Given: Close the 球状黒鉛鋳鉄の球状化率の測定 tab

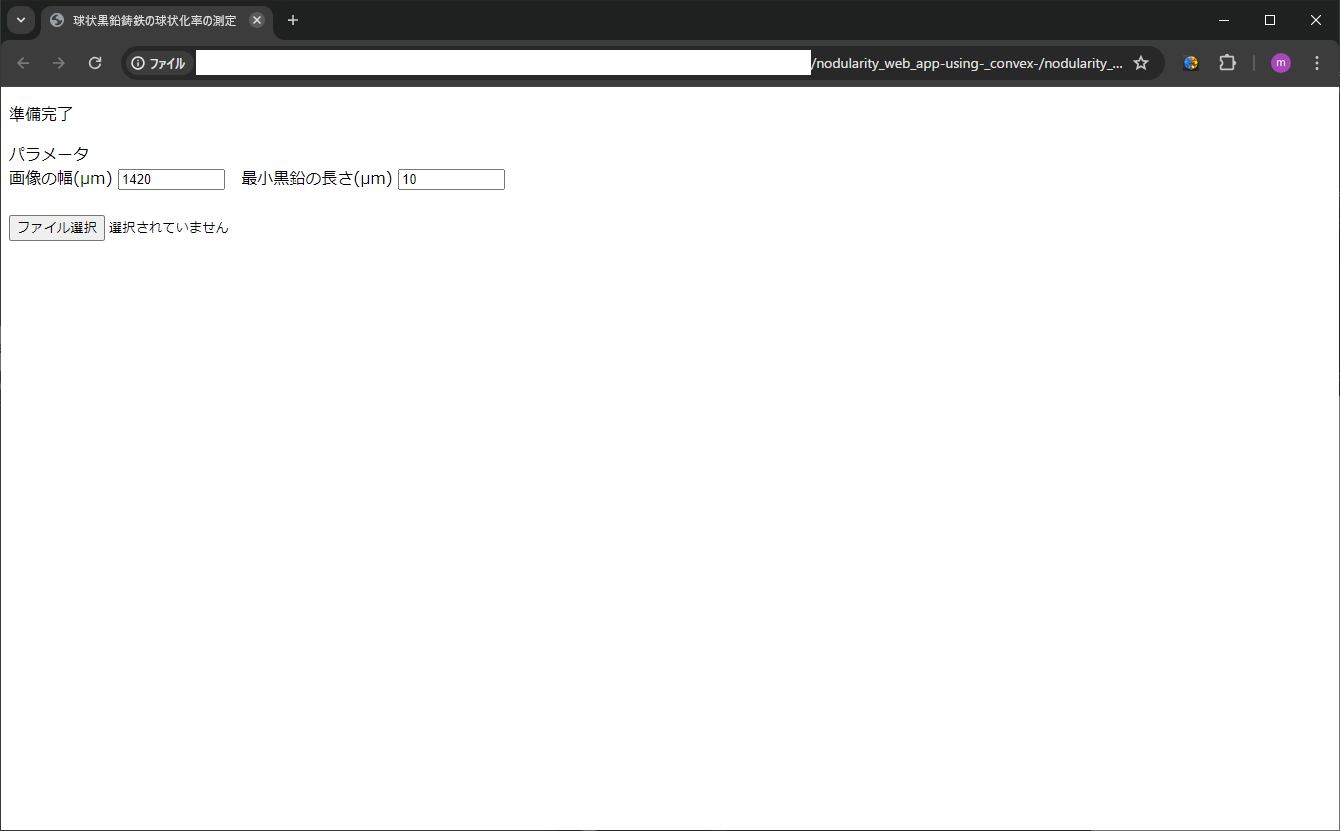Looking at the screenshot, I should point(257,20).
